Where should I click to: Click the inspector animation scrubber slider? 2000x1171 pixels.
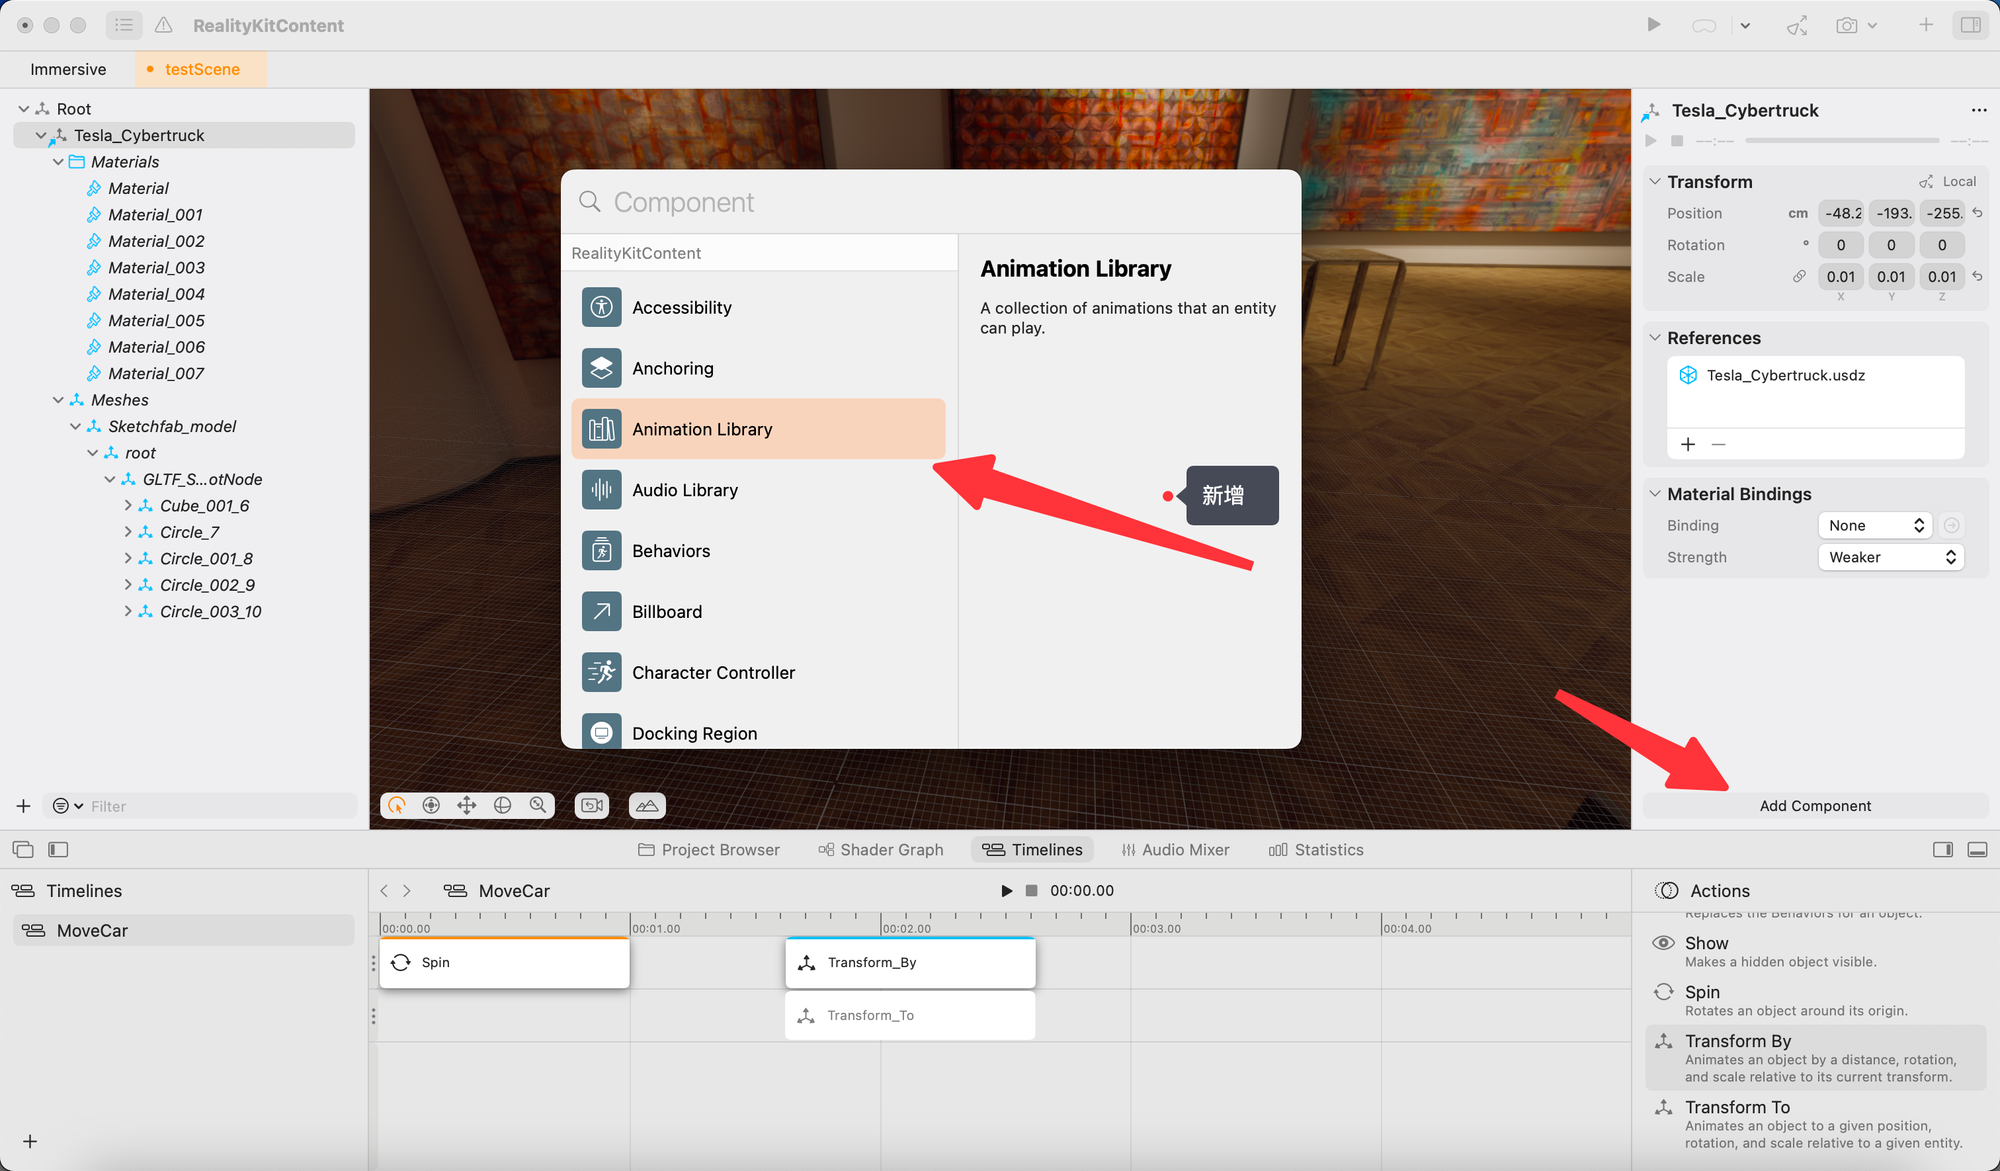(x=1842, y=141)
